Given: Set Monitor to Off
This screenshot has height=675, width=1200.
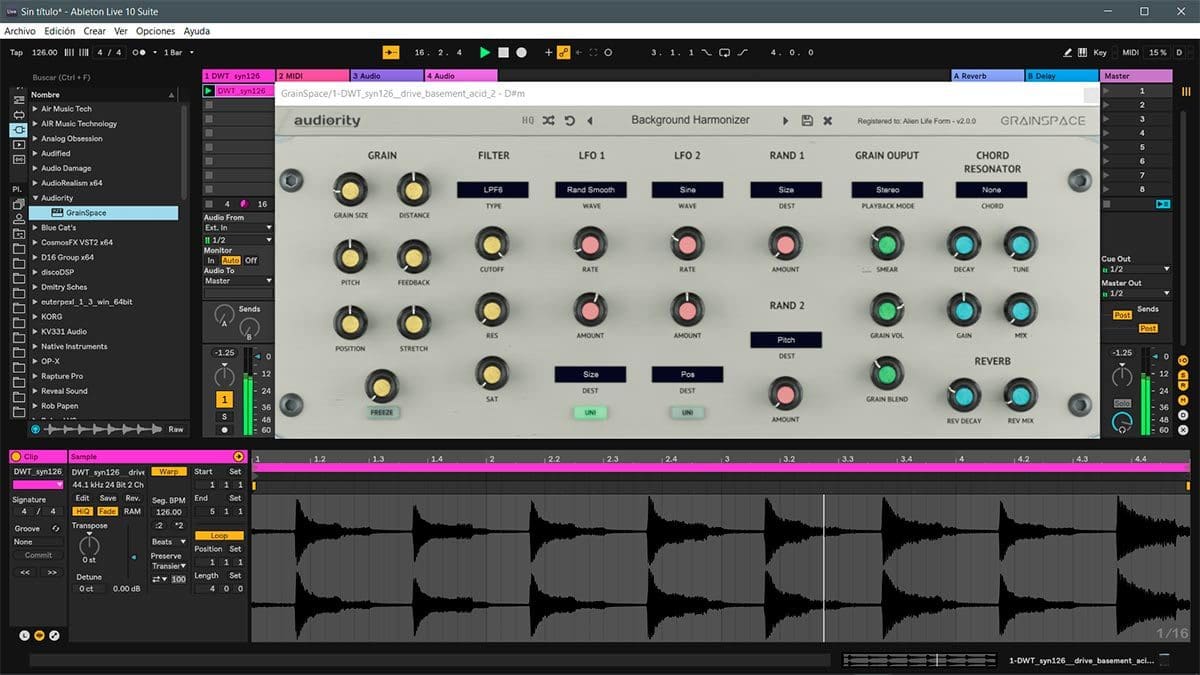Looking at the screenshot, I should (251, 260).
